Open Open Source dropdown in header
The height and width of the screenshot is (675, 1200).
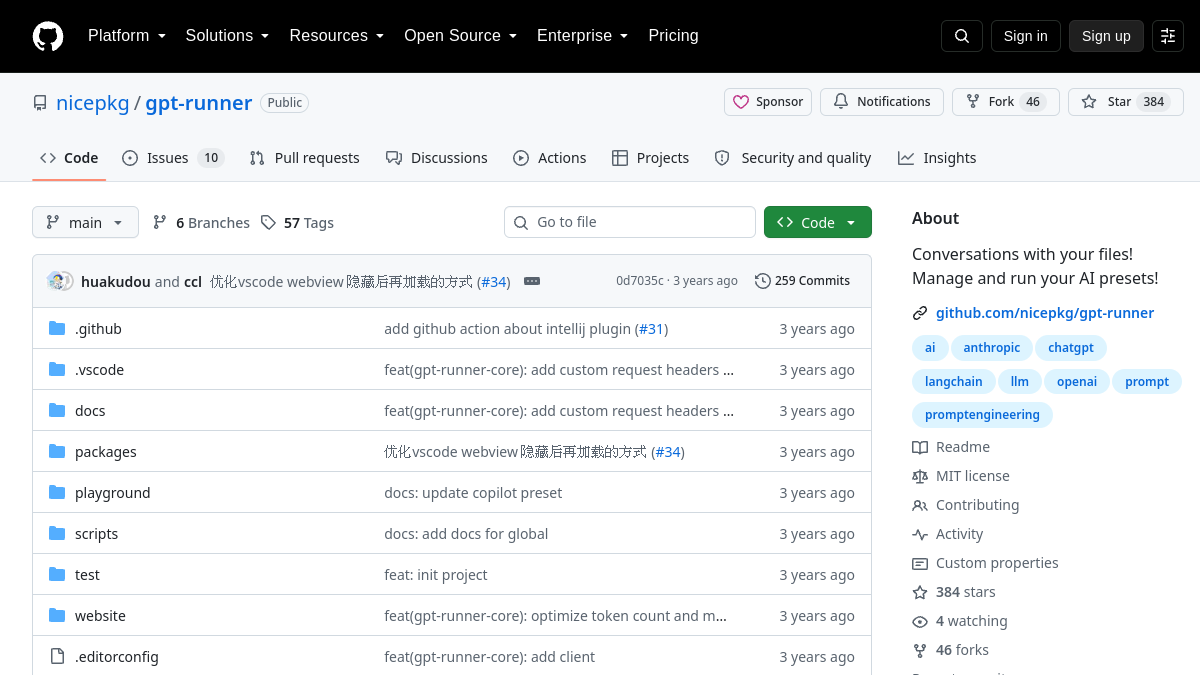click(461, 36)
